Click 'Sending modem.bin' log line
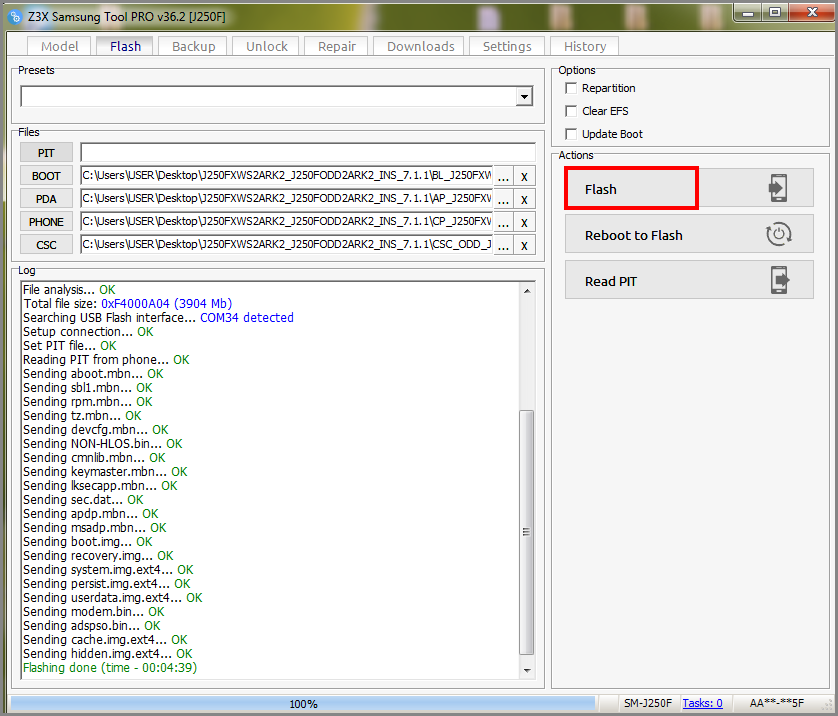 click(94, 612)
